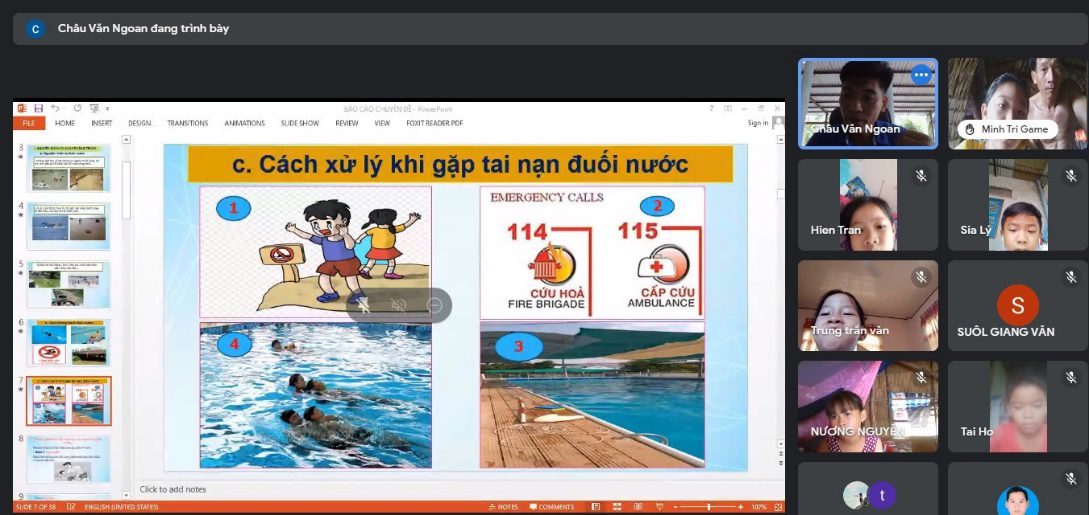Click the 107% zoom level
This screenshot has height=515, width=1089.
click(x=758, y=507)
